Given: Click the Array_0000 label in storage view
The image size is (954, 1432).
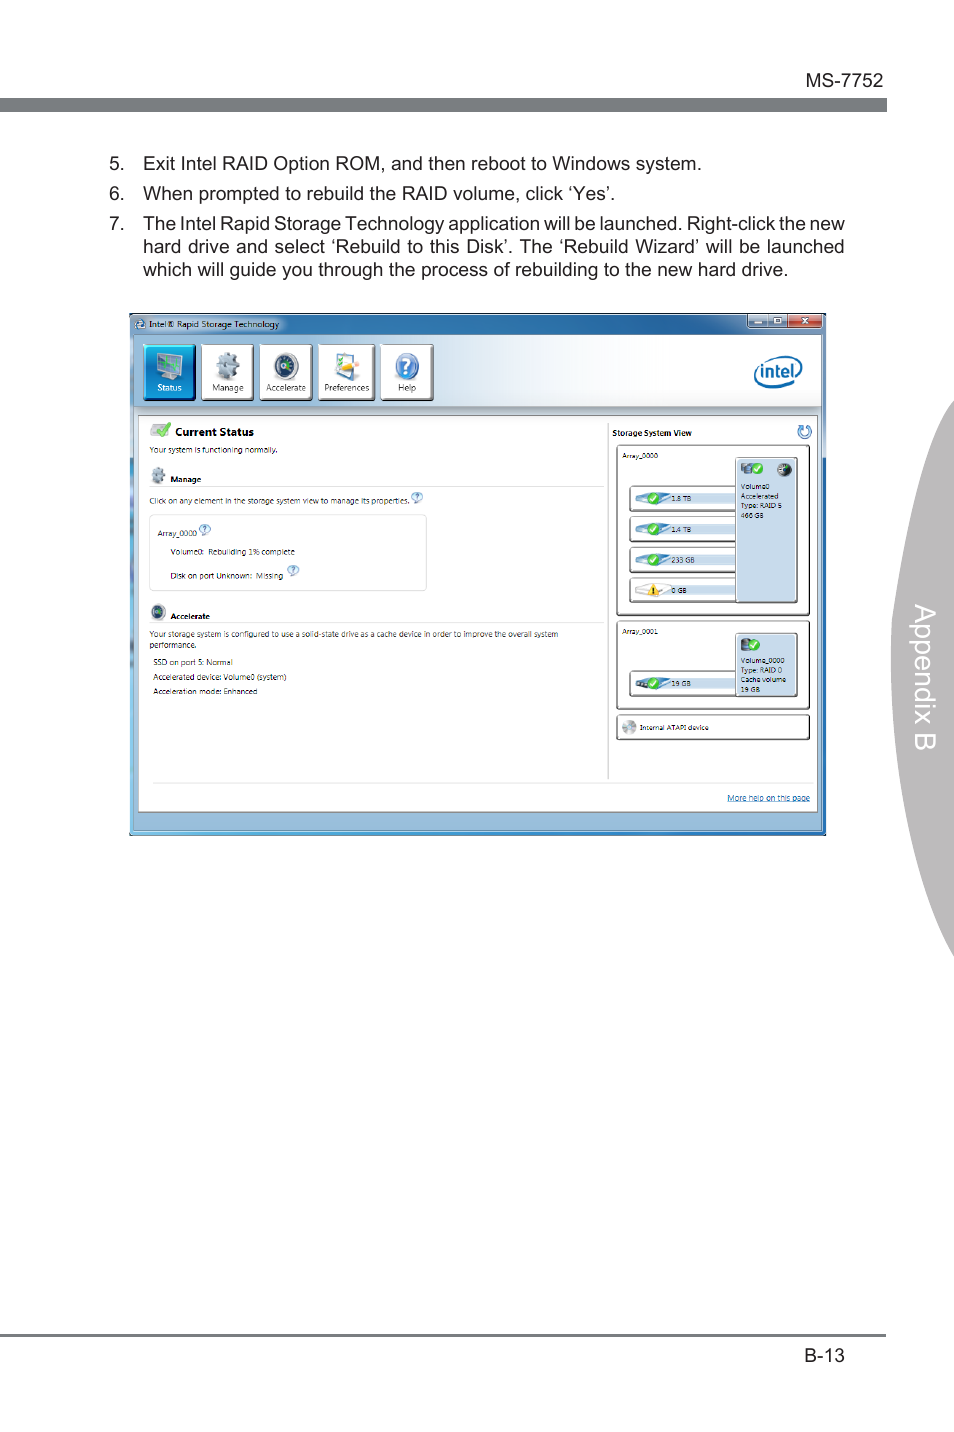Looking at the screenshot, I should [640, 455].
